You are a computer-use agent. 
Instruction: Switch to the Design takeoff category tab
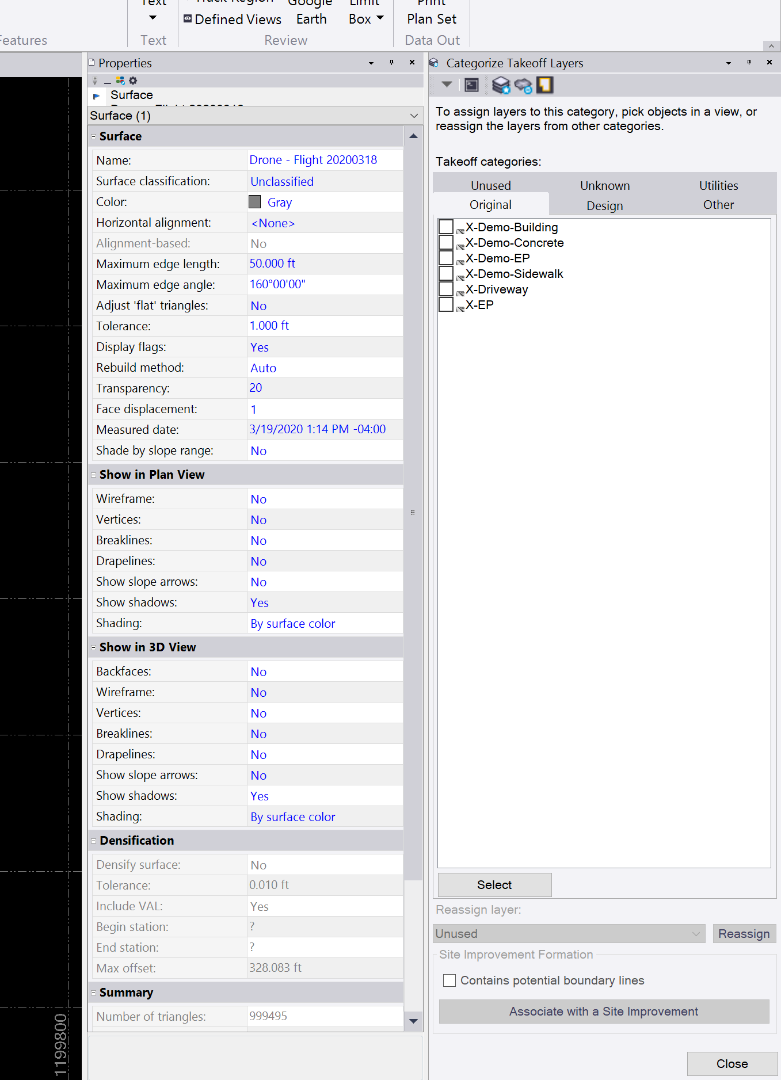[x=605, y=205]
